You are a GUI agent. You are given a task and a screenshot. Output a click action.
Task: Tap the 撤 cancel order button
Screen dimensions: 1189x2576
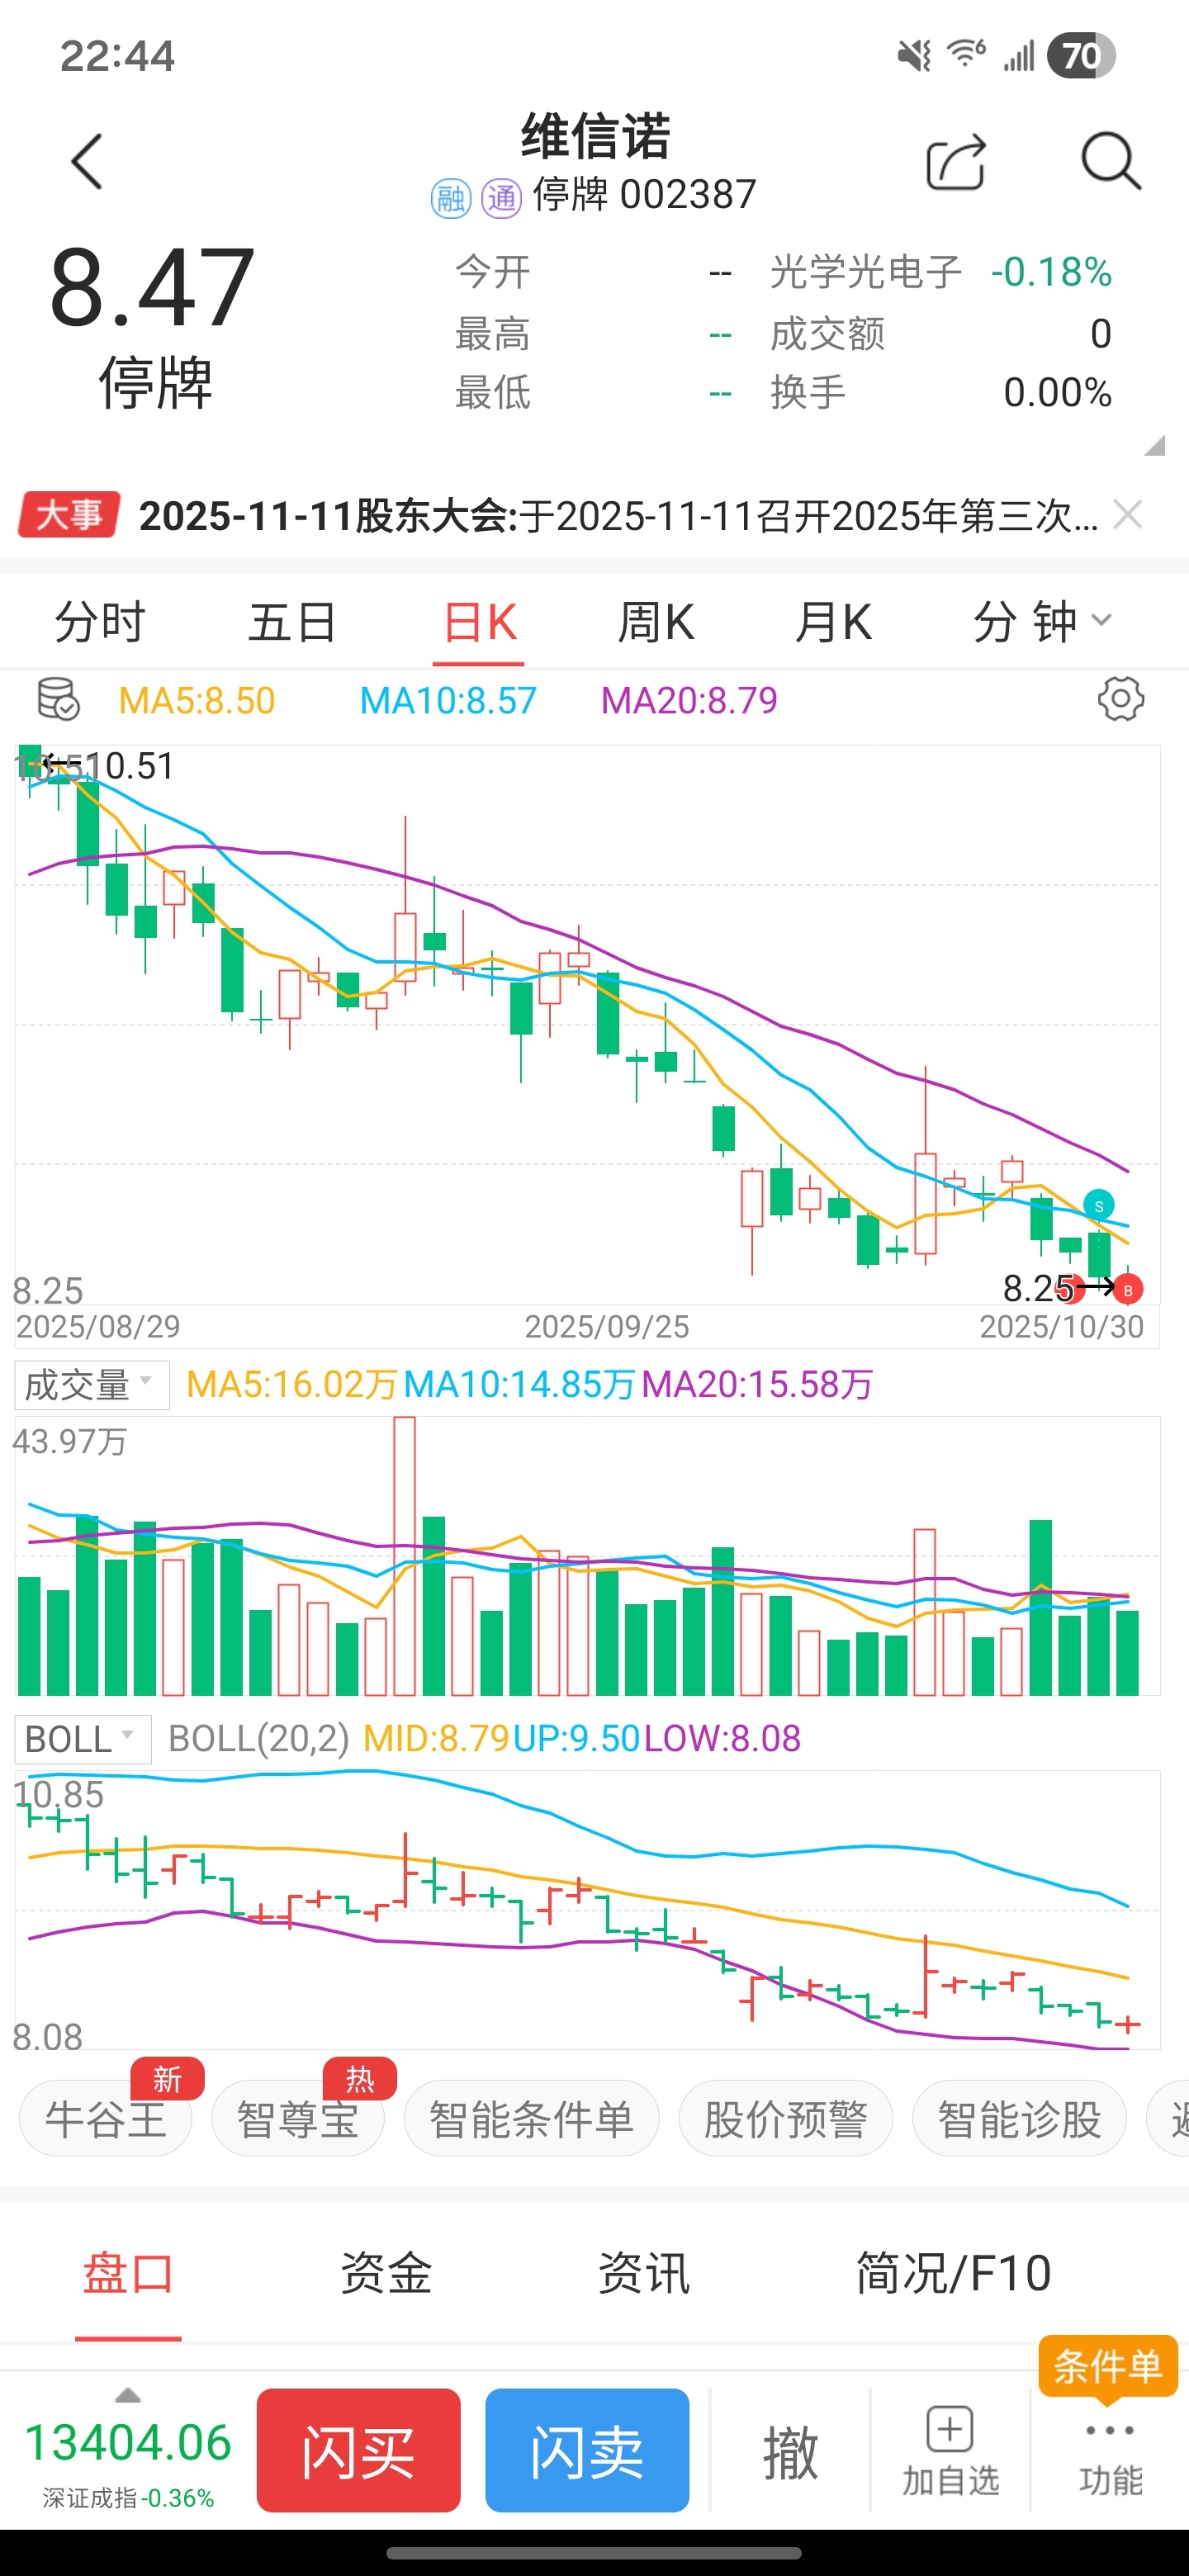point(790,2452)
